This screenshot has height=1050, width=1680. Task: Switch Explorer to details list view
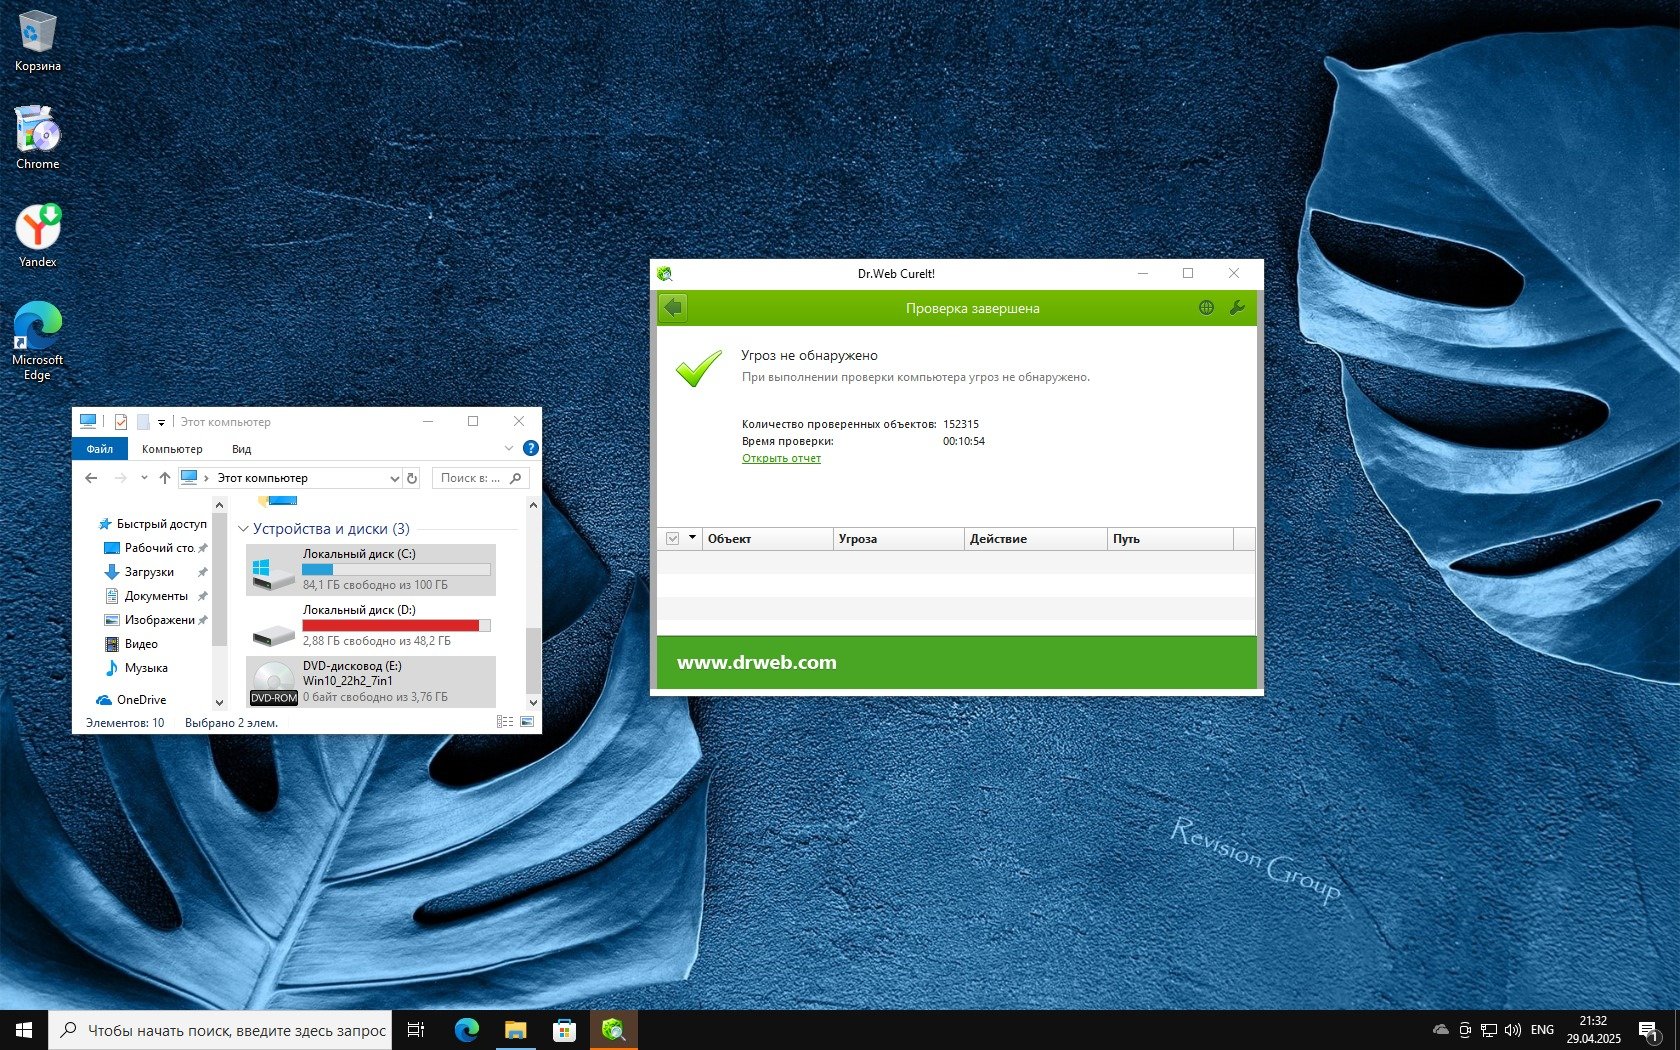click(x=505, y=722)
